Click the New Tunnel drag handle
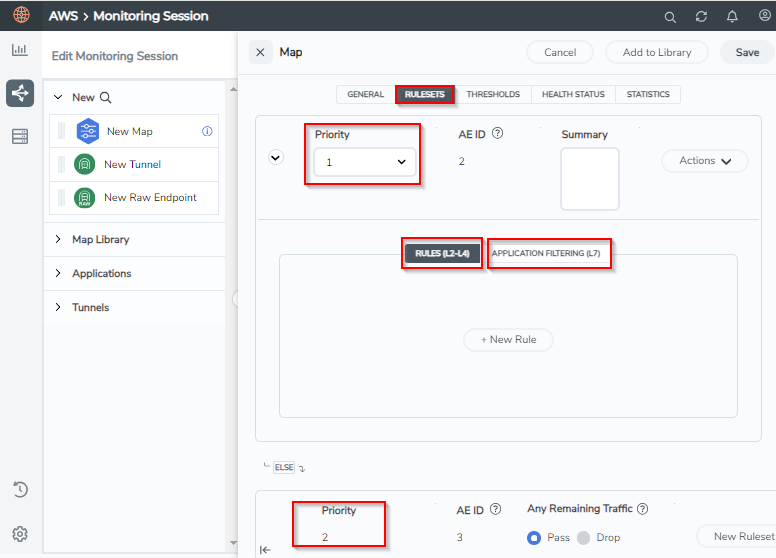Screen dimensions: 776x558 pyautogui.click(x=61, y=164)
